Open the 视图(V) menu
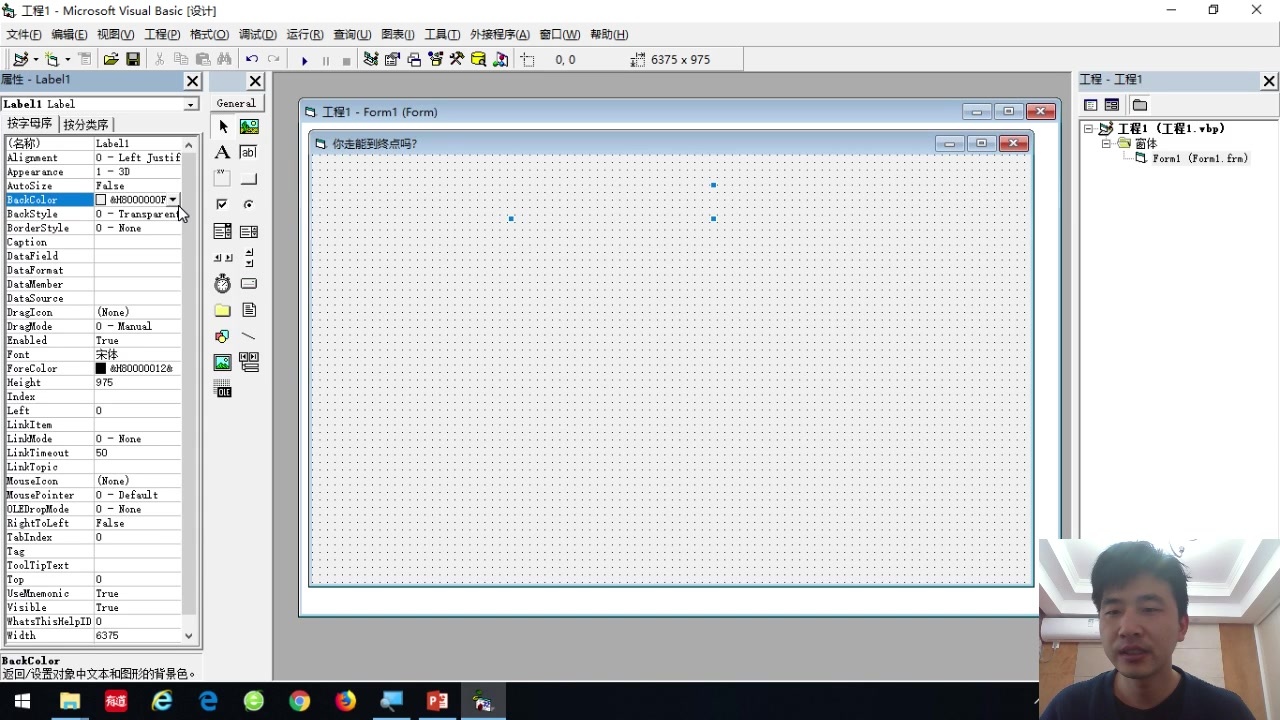Image resolution: width=1280 pixels, height=720 pixels. pyautogui.click(x=116, y=34)
